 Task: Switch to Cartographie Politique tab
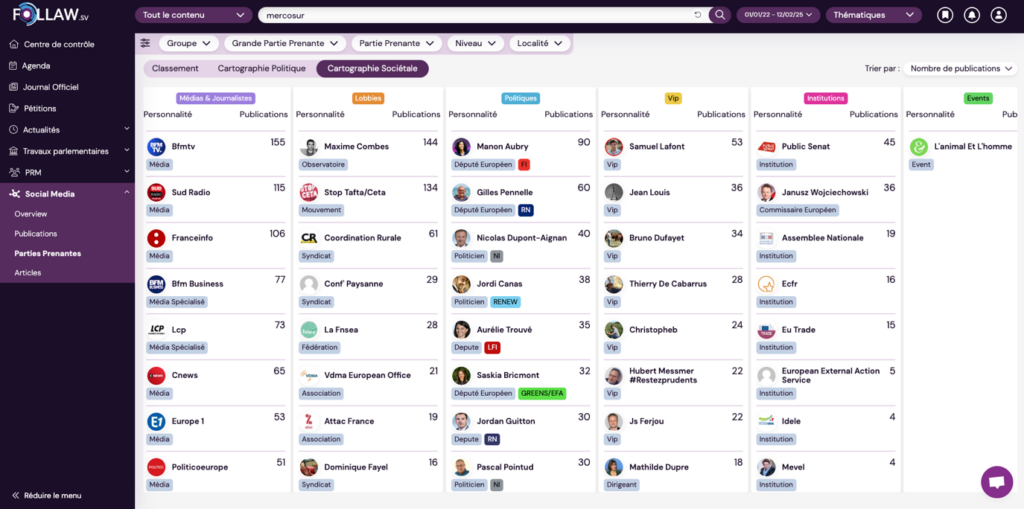[x=261, y=68]
